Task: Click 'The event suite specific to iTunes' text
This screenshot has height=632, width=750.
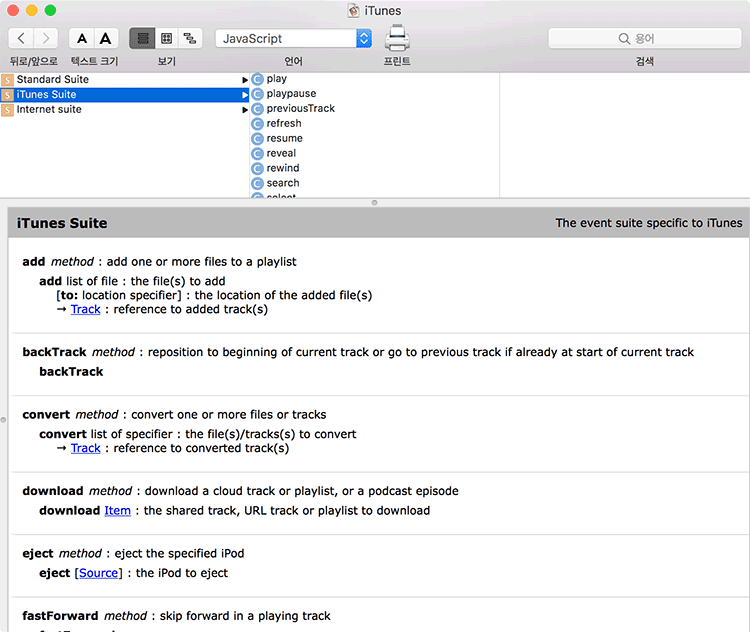Action: tap(649, 223)
